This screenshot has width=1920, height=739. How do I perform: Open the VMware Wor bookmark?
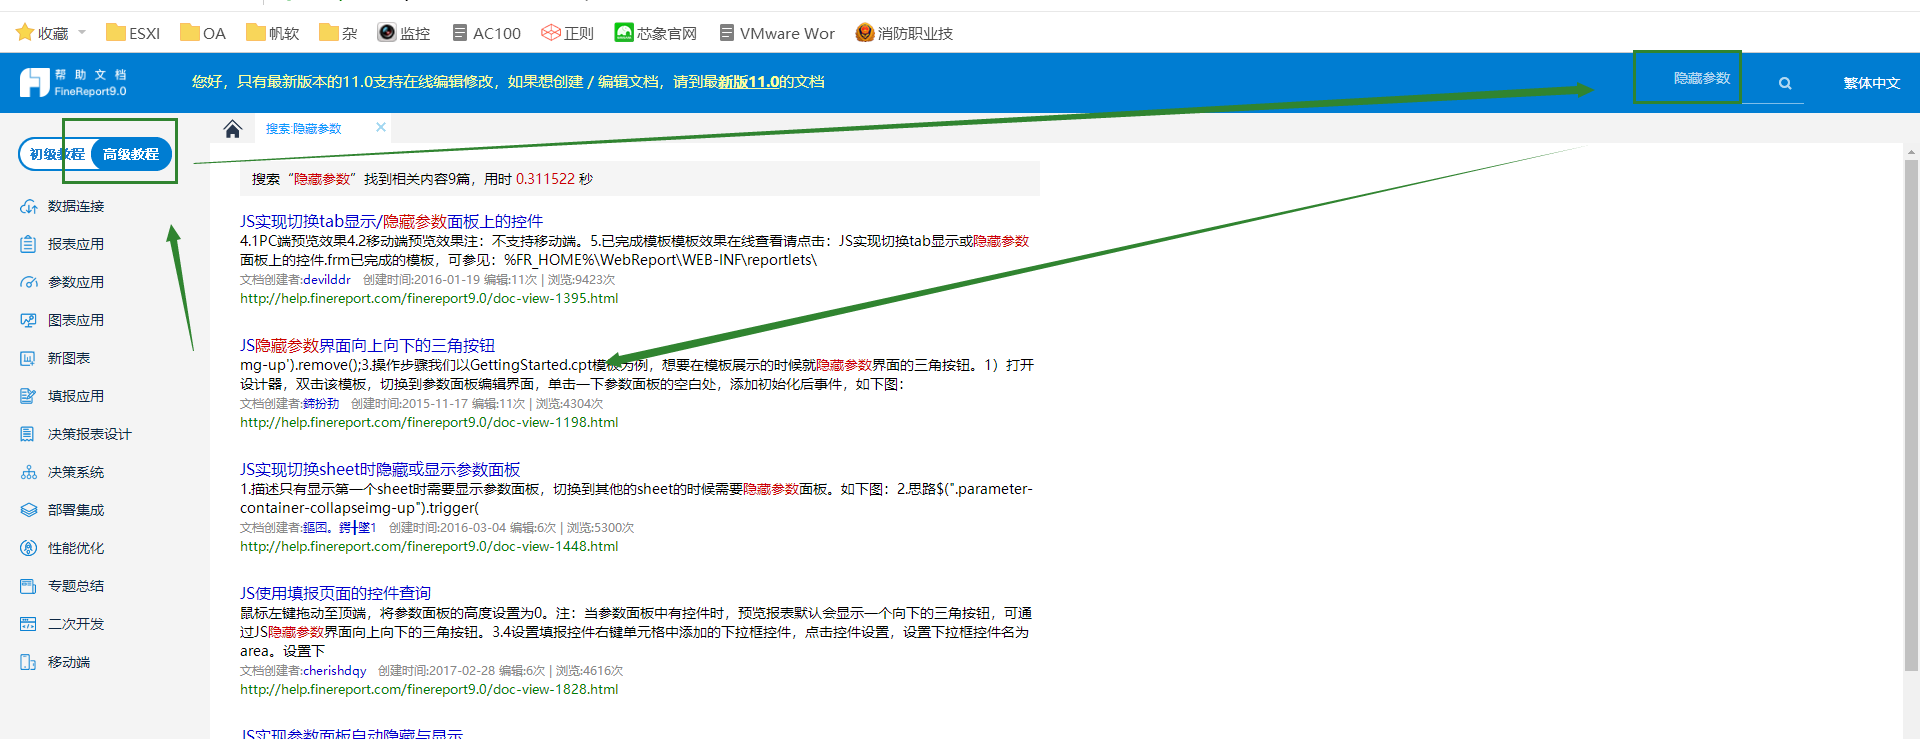pyautogui.click(x=777, y=33)
